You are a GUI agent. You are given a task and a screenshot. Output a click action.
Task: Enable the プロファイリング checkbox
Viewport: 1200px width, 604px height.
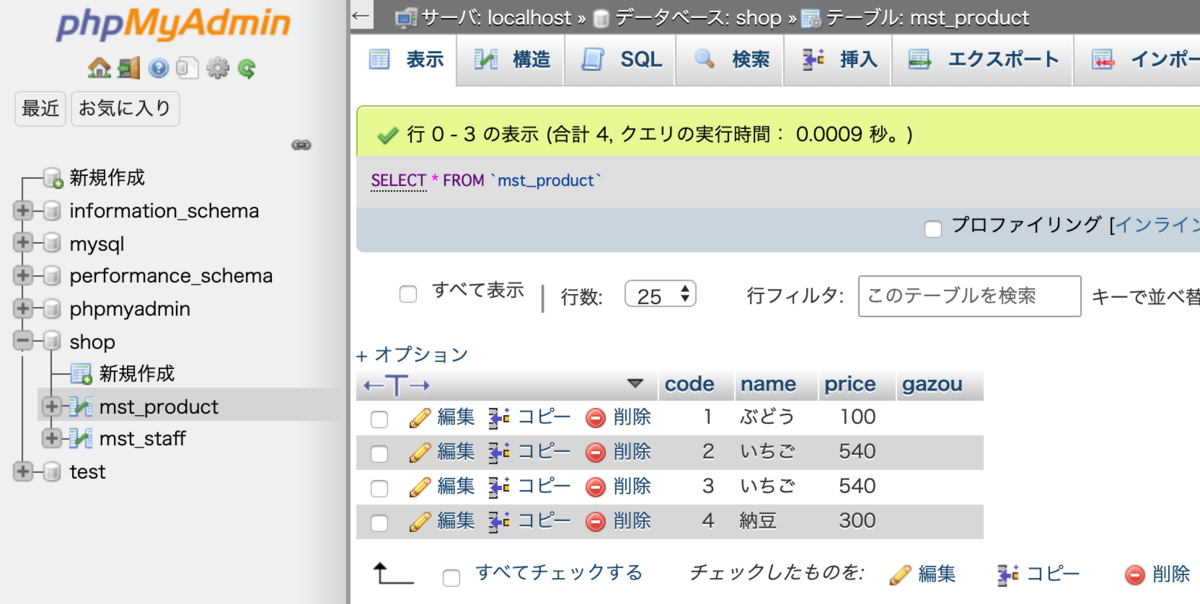click(x=933, y=229)
